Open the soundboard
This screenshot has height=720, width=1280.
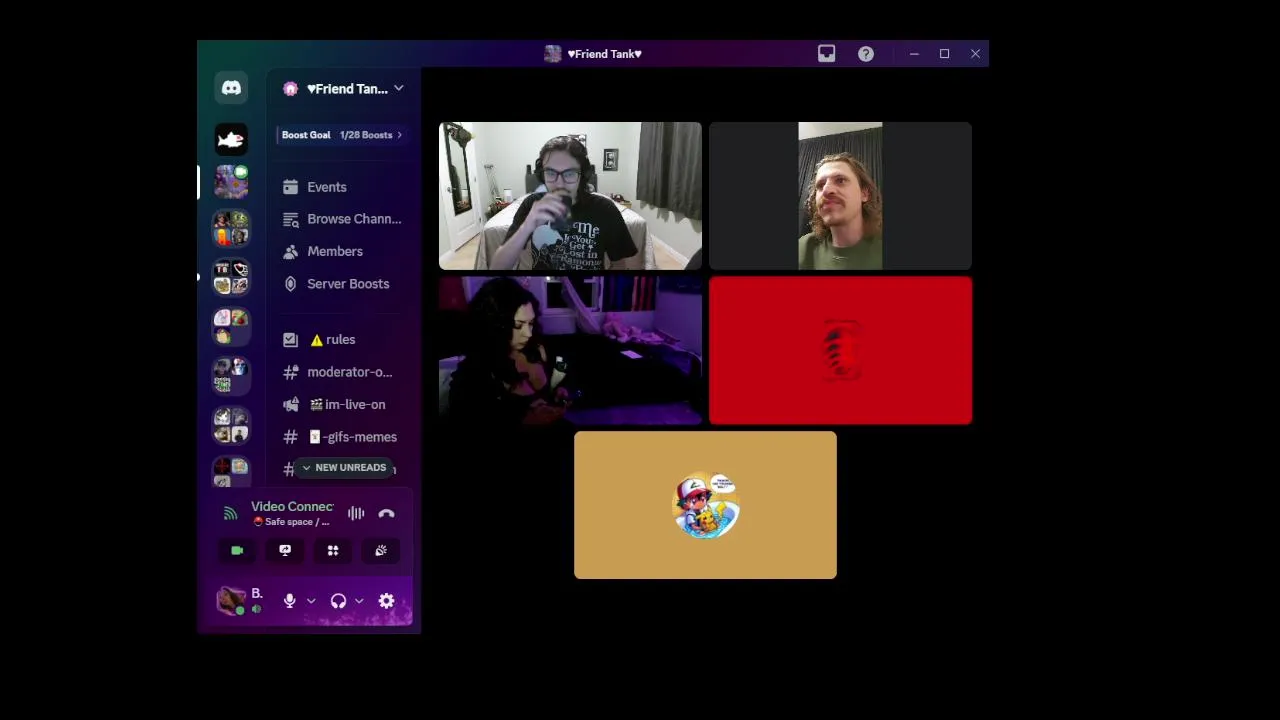coord(381,551)
